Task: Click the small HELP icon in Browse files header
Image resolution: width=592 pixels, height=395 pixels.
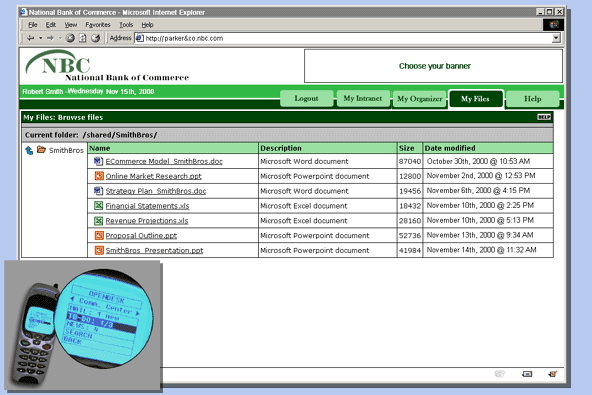Action: [x=544, y=117]
